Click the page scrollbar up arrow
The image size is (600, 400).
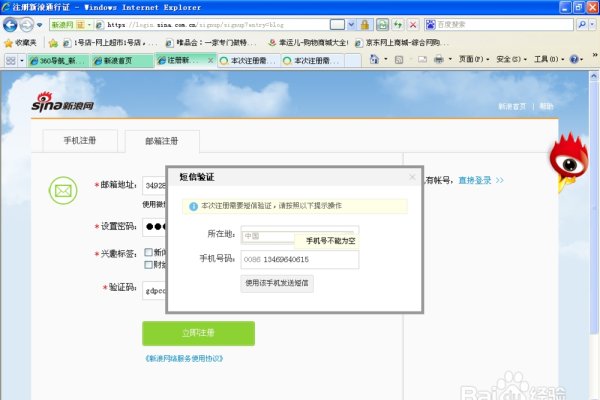[x=593, y=76]
